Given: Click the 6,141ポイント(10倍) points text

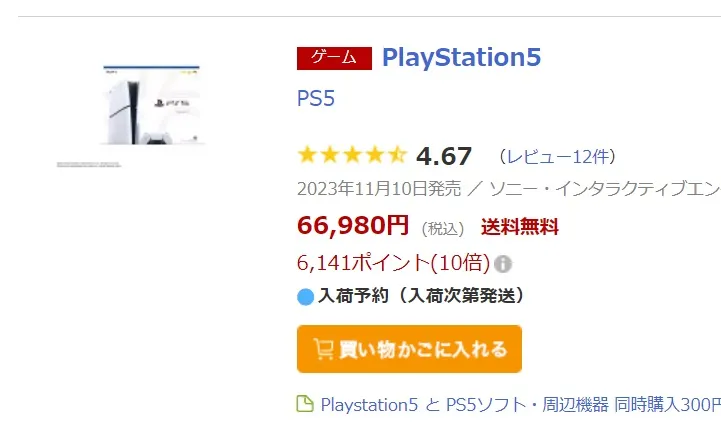Looking at the screenshot, I should (x=393, y=263).
